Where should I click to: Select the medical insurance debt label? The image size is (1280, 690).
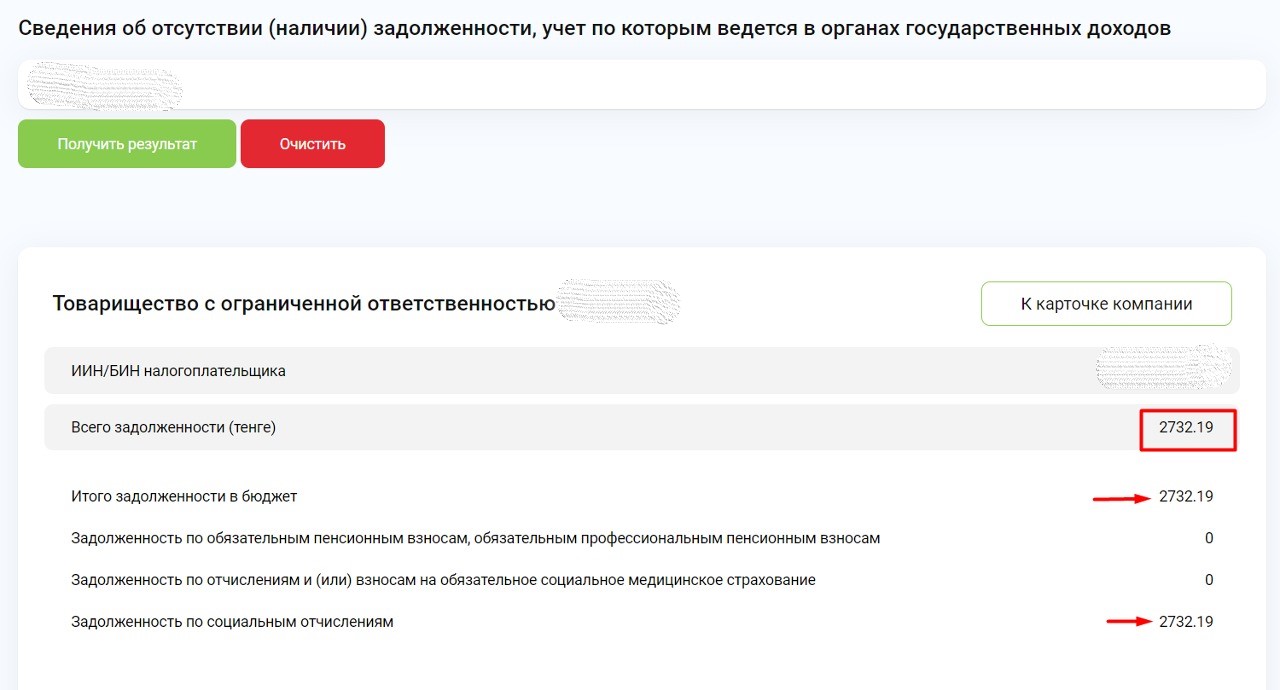coord(443,580)
